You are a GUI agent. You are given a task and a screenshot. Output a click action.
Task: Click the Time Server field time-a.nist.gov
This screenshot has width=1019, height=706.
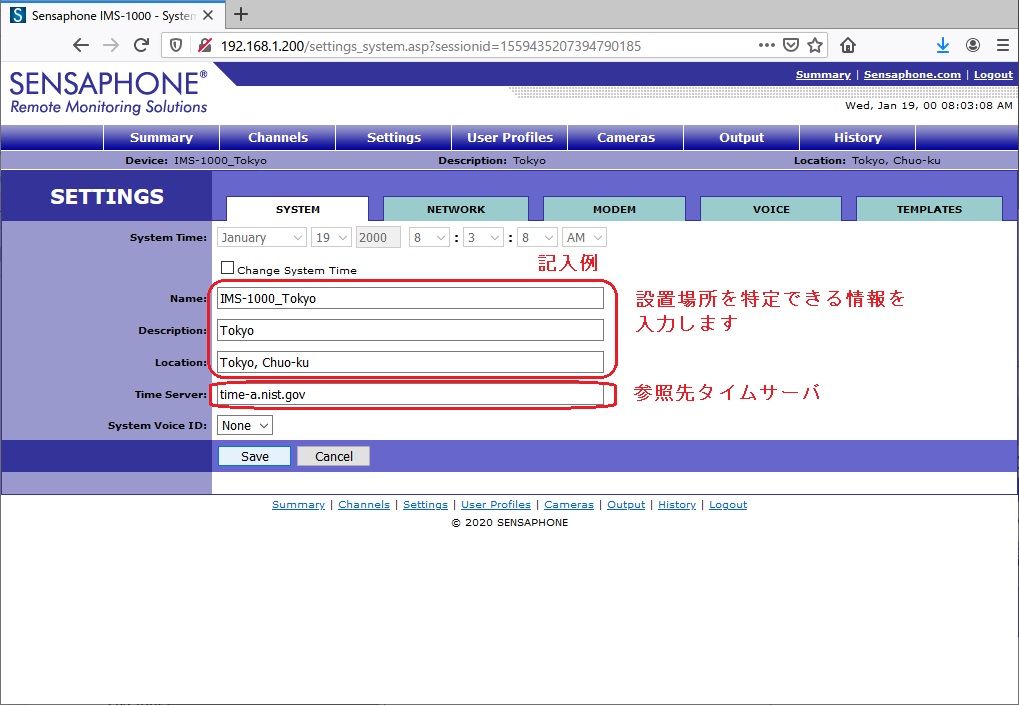coord(410,395)
